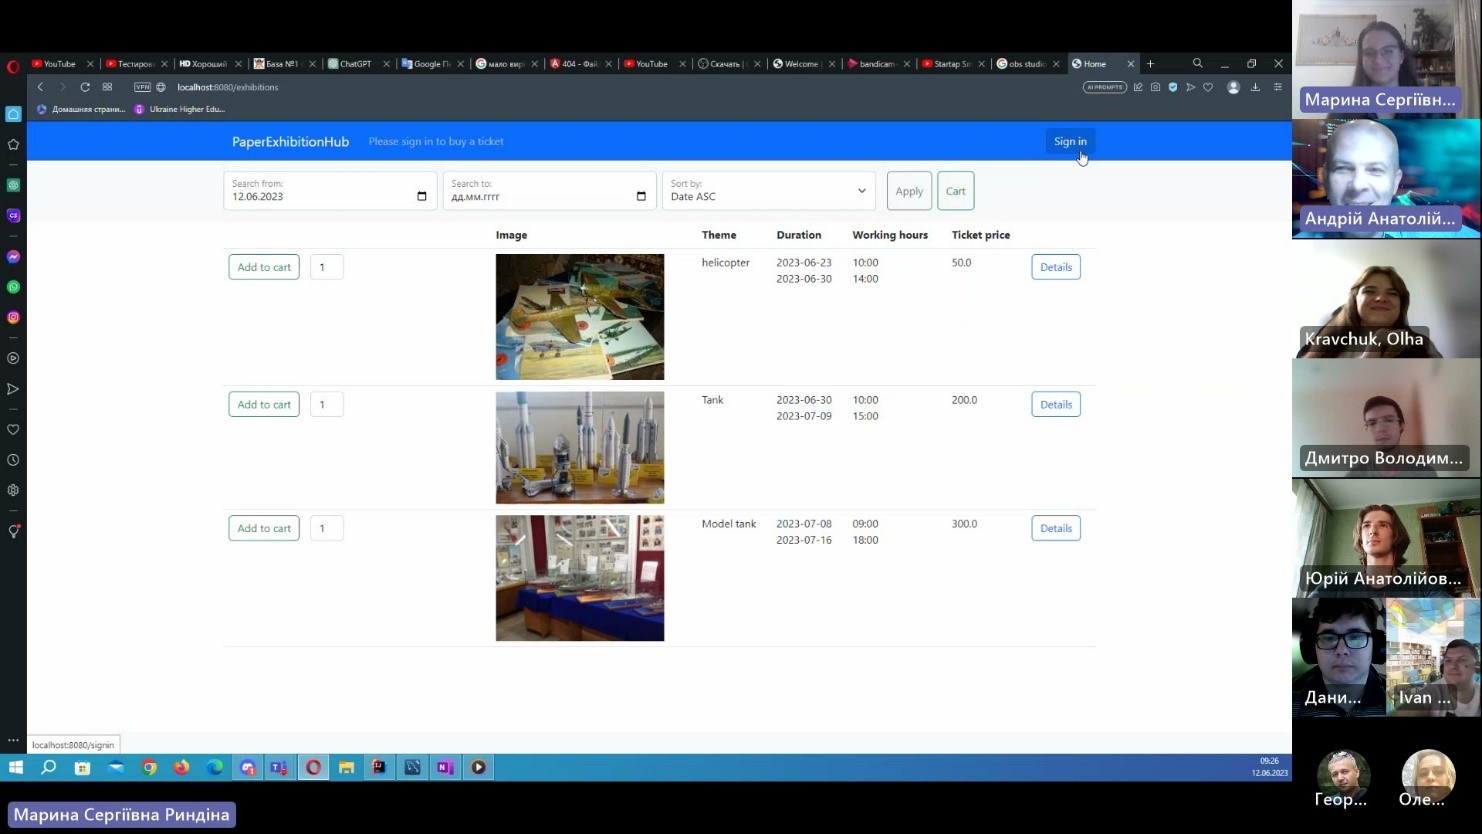Screen dimensions: 1482x834
Task: Open the Sort by dropdown
Action: coord(768,191)
